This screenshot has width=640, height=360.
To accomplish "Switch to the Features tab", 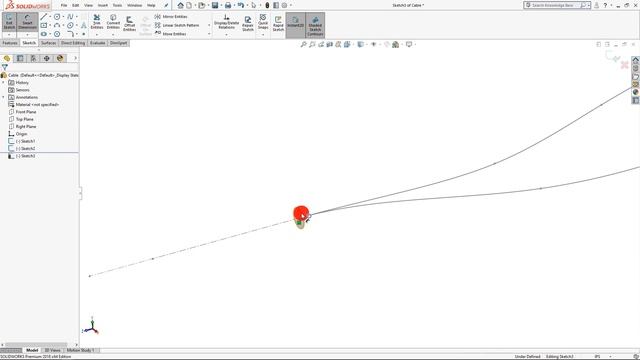I will [10, 43].
